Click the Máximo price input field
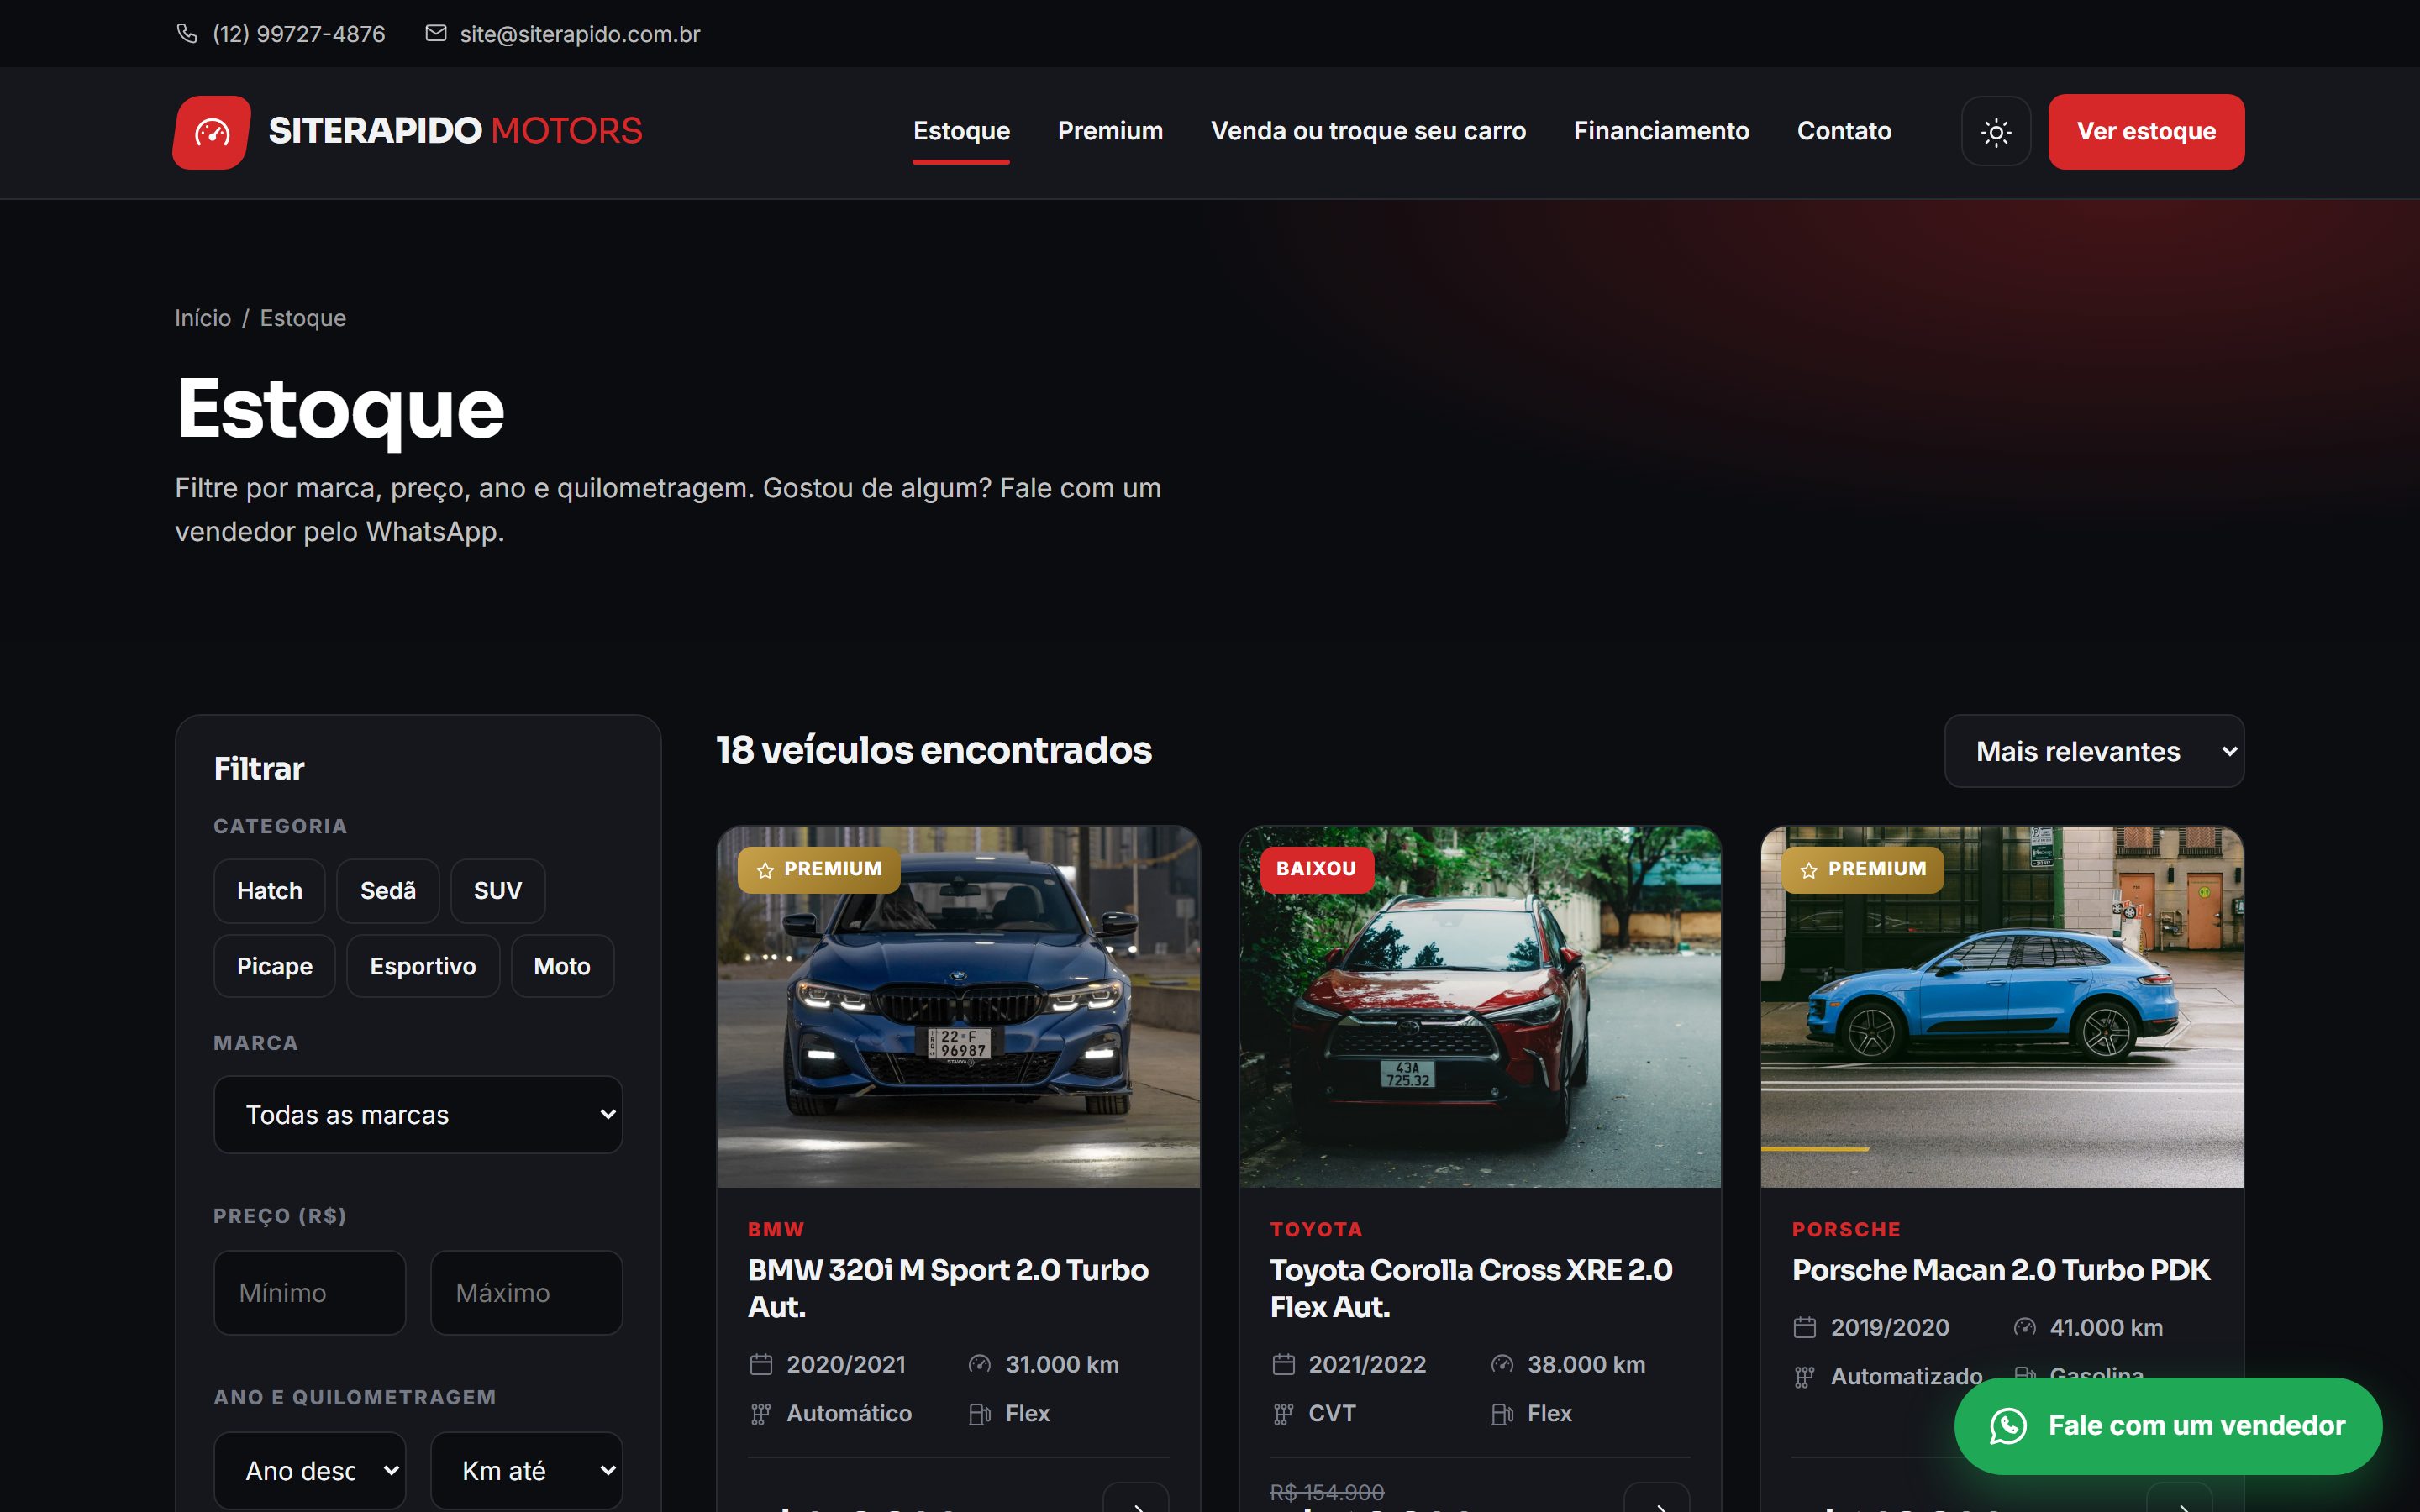 click(526, 1293)
